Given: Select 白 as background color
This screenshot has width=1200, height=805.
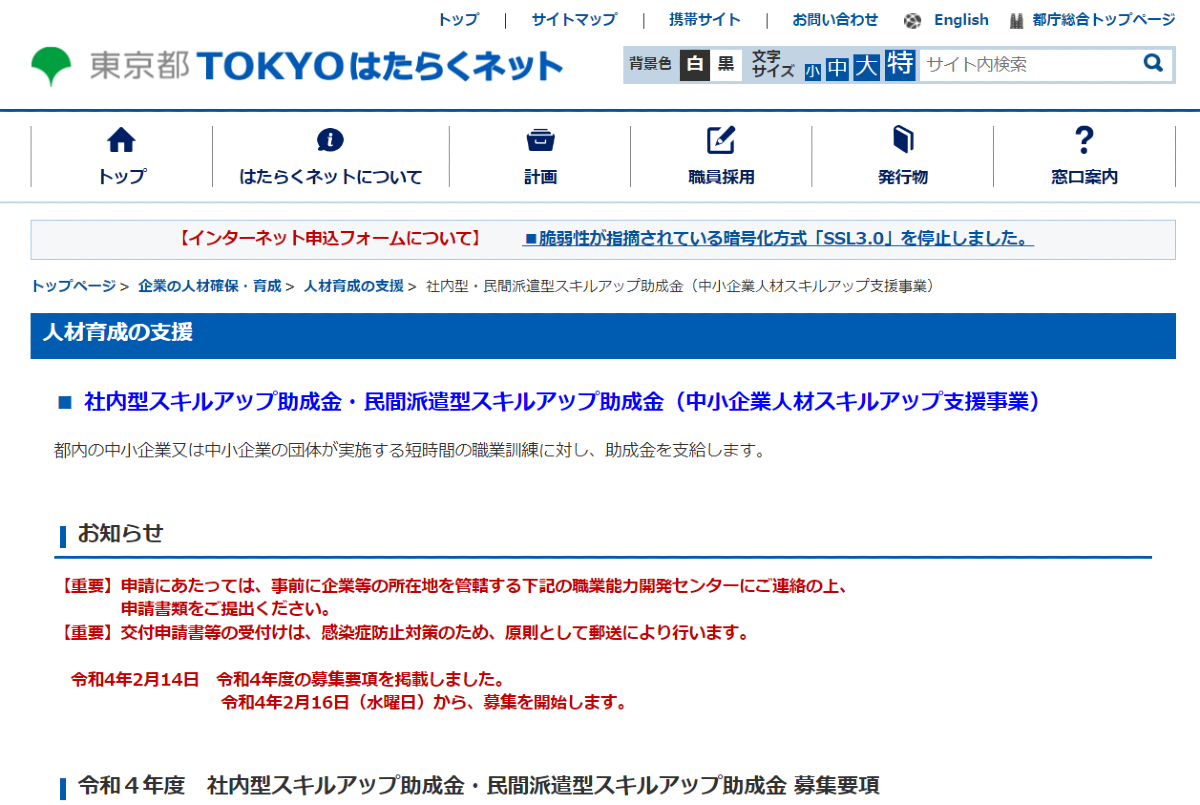Looking at the screenshot, I should (x=694, y=63).
